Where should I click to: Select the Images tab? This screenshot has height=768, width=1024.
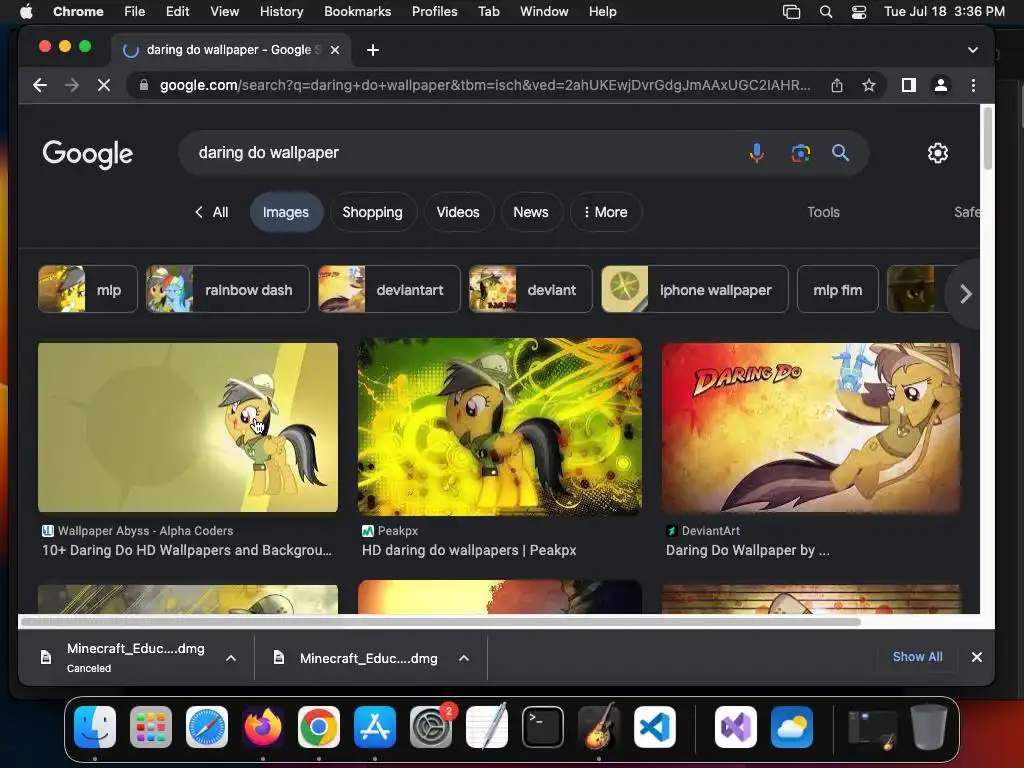pos(286,212)
